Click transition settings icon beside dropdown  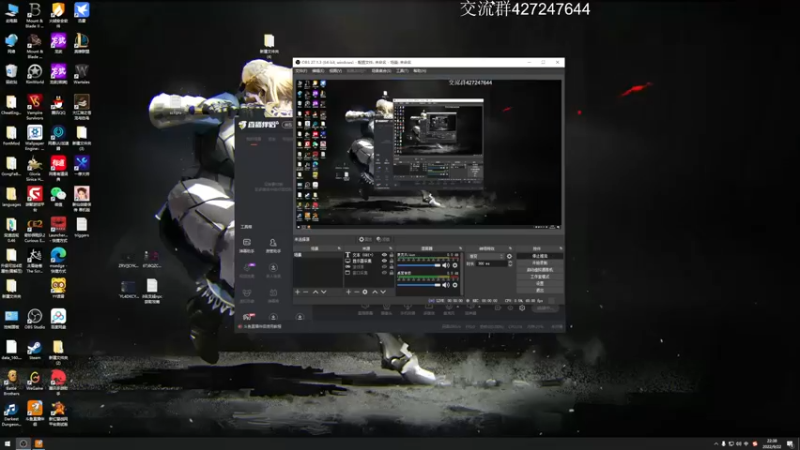pos(509,256)
